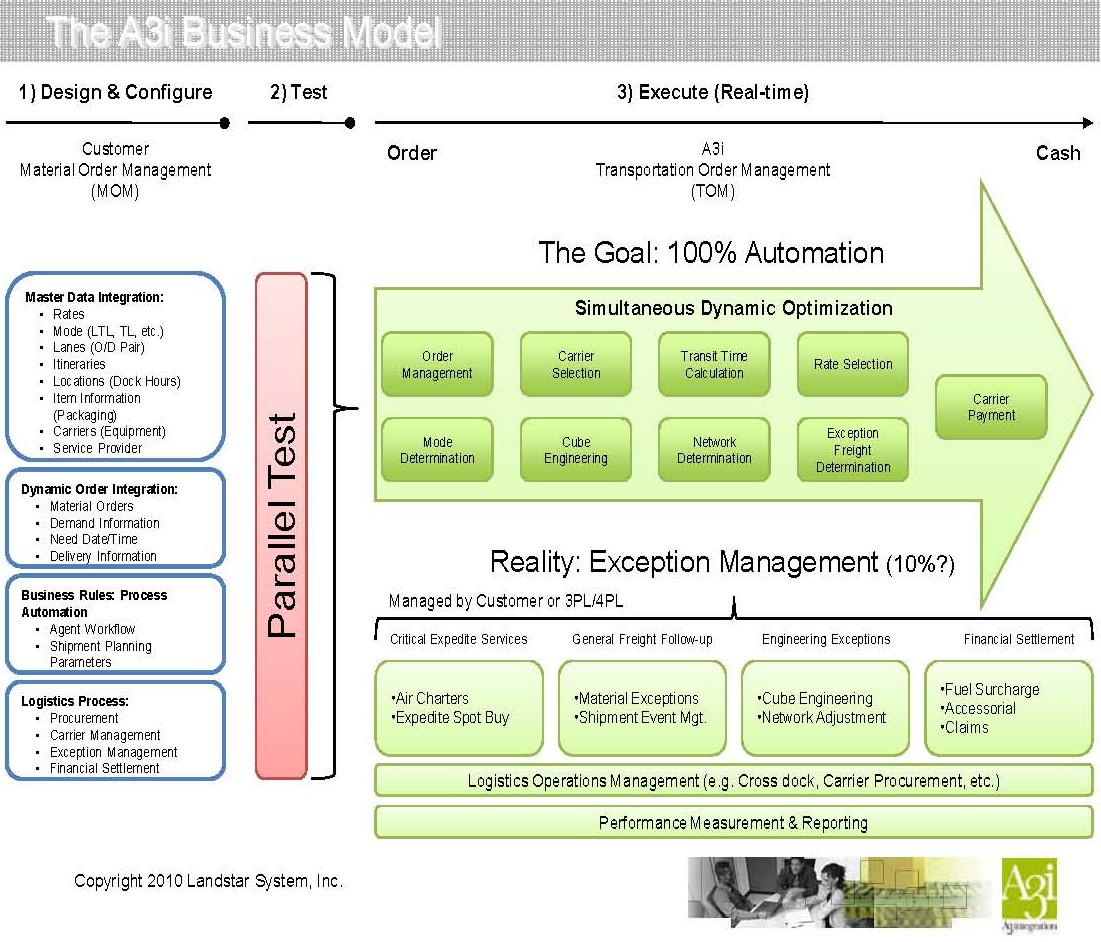1101x942 pixels.
Task: Select the "Expedite Spot Buy" bullet
Action: [450, 717]
